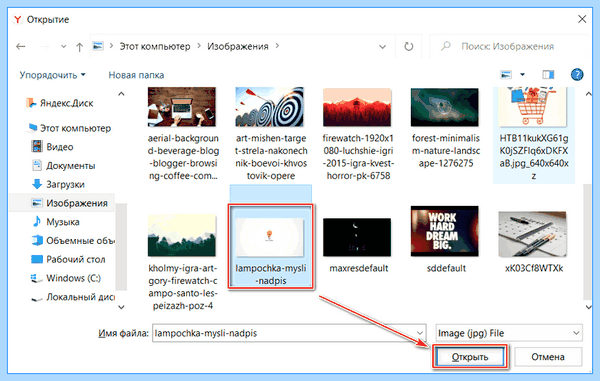Click the Видео film strip icon

click(37, 147)
